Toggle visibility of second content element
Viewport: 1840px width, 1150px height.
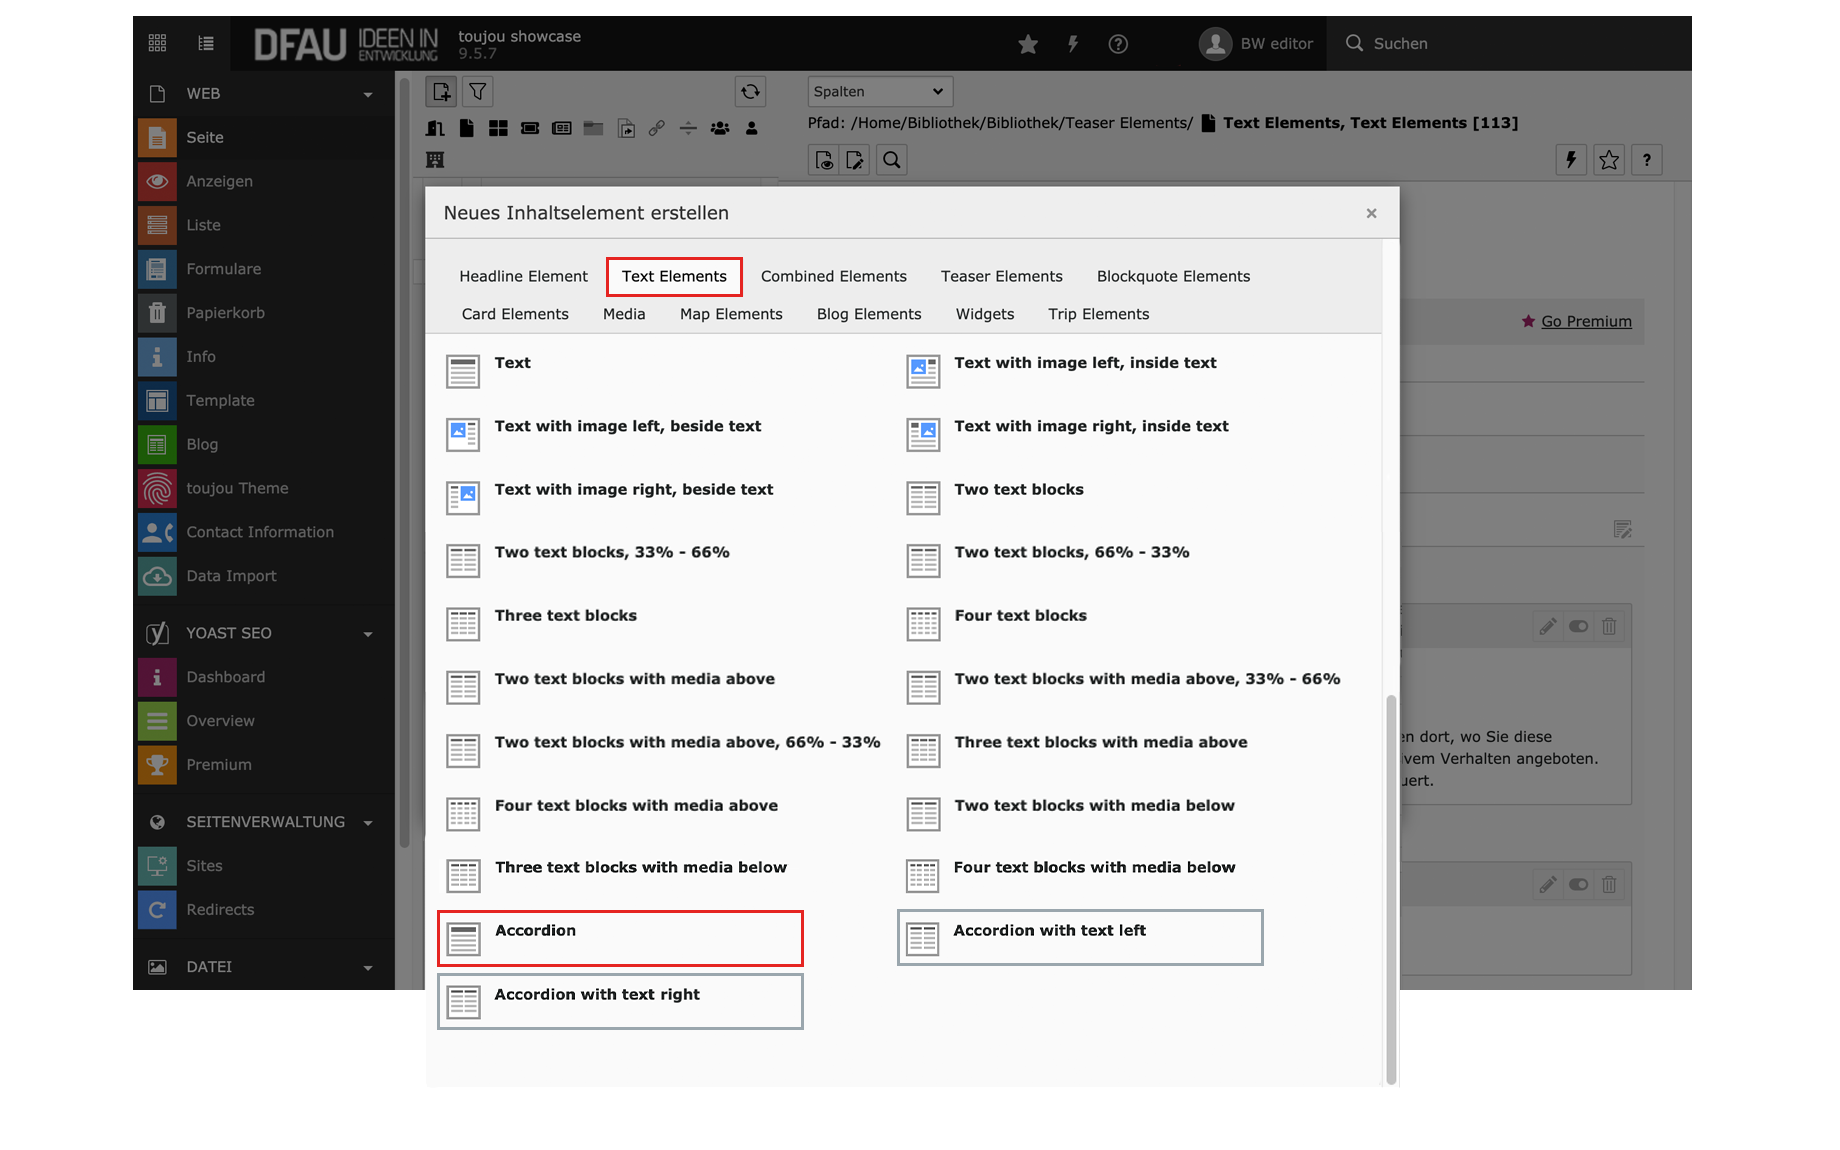pos(1578,885)
